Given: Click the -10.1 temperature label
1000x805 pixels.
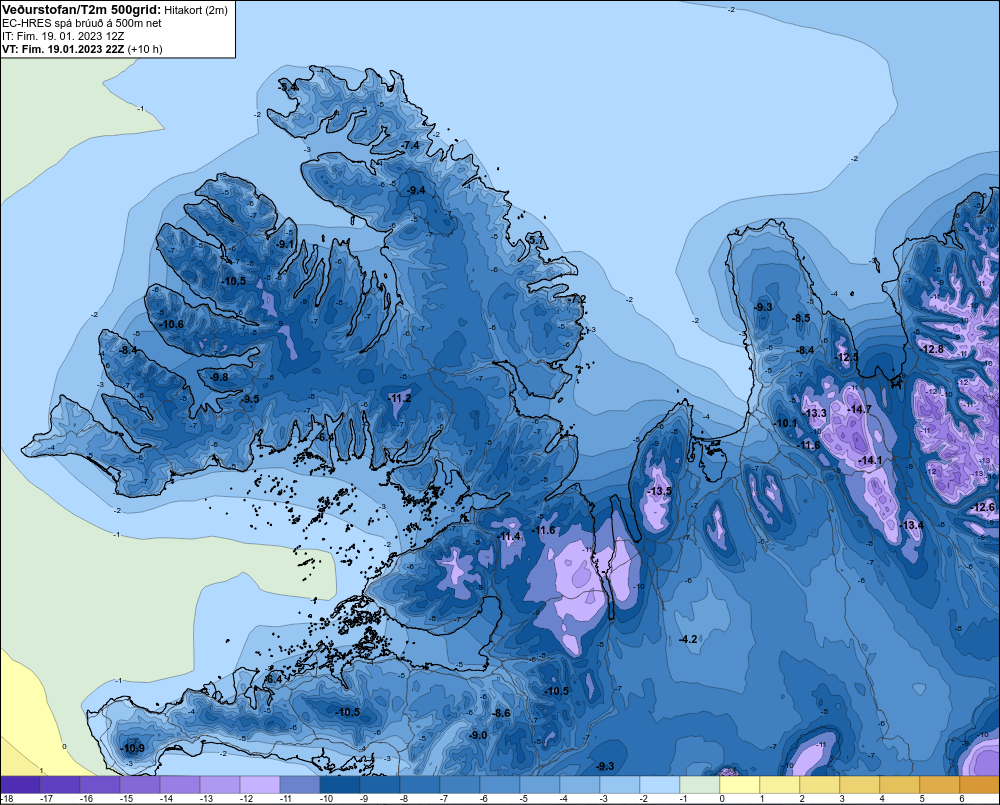Looking at the screenshot, I should pos(786,423).
